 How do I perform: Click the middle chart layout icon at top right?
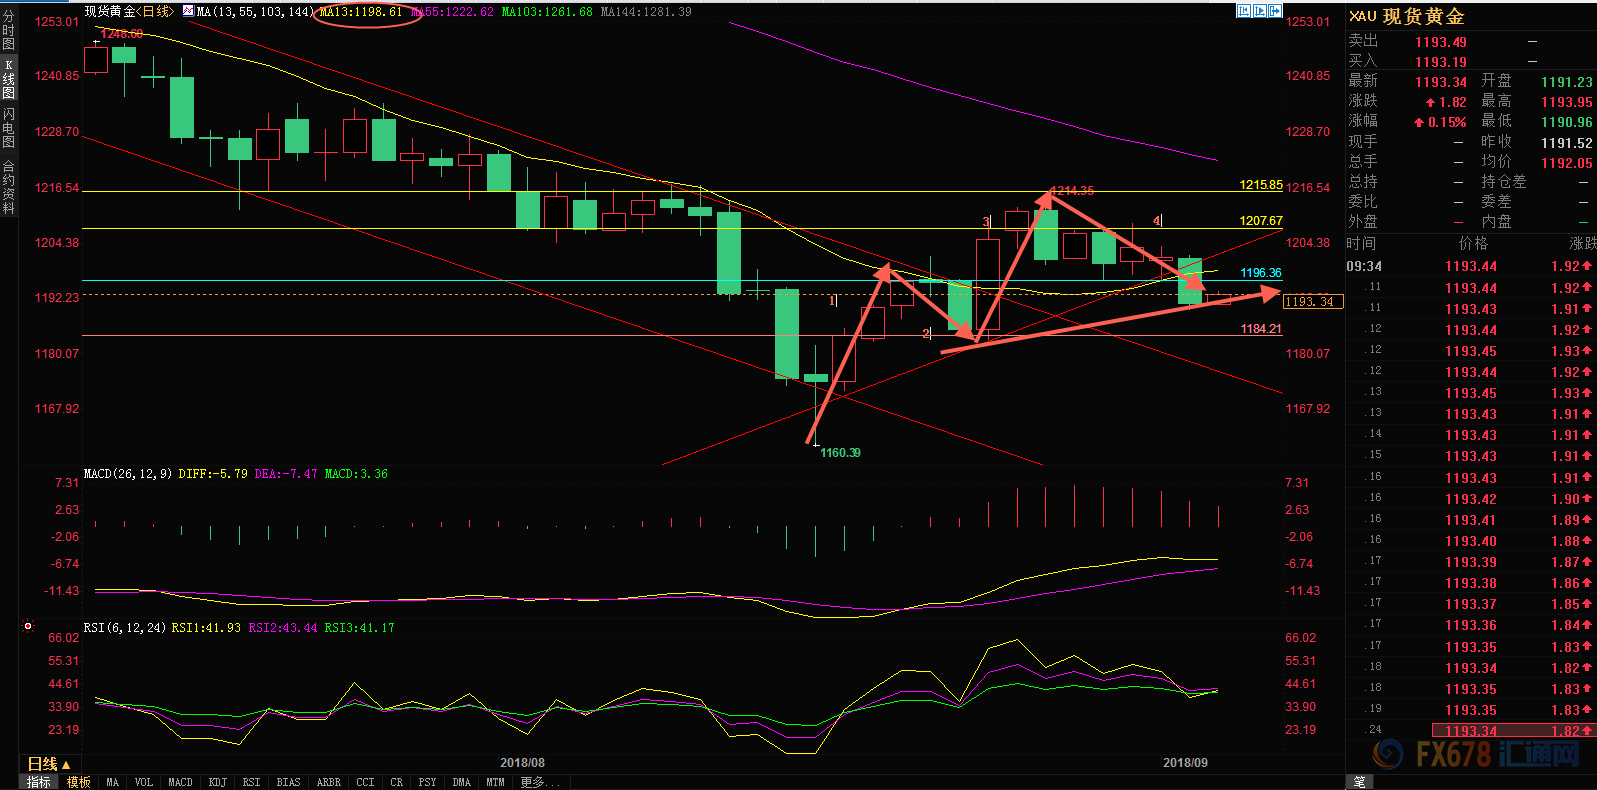1259,11
